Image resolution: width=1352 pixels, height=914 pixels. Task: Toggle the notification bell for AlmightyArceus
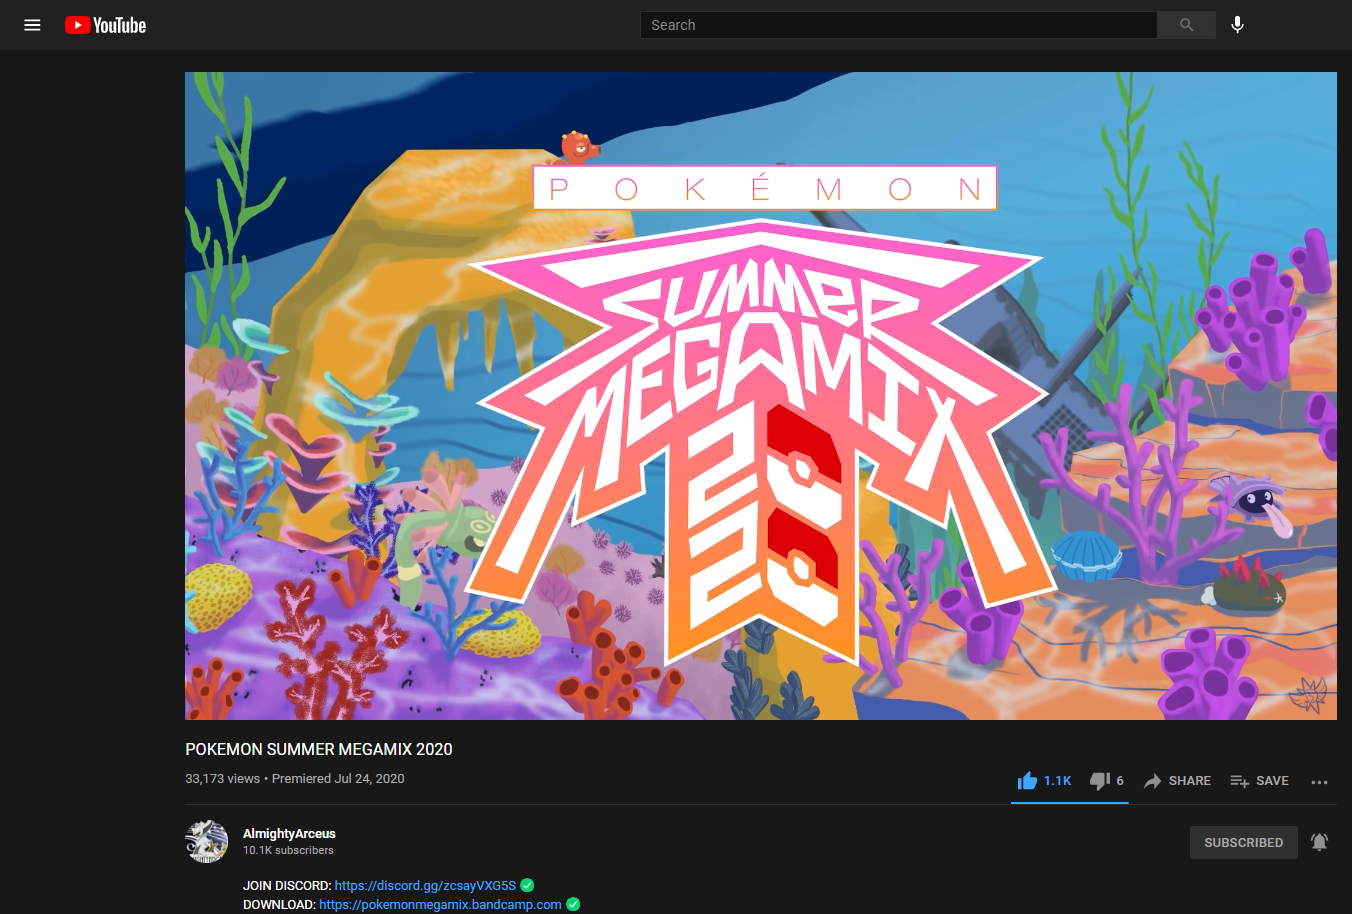[1319, 842]
